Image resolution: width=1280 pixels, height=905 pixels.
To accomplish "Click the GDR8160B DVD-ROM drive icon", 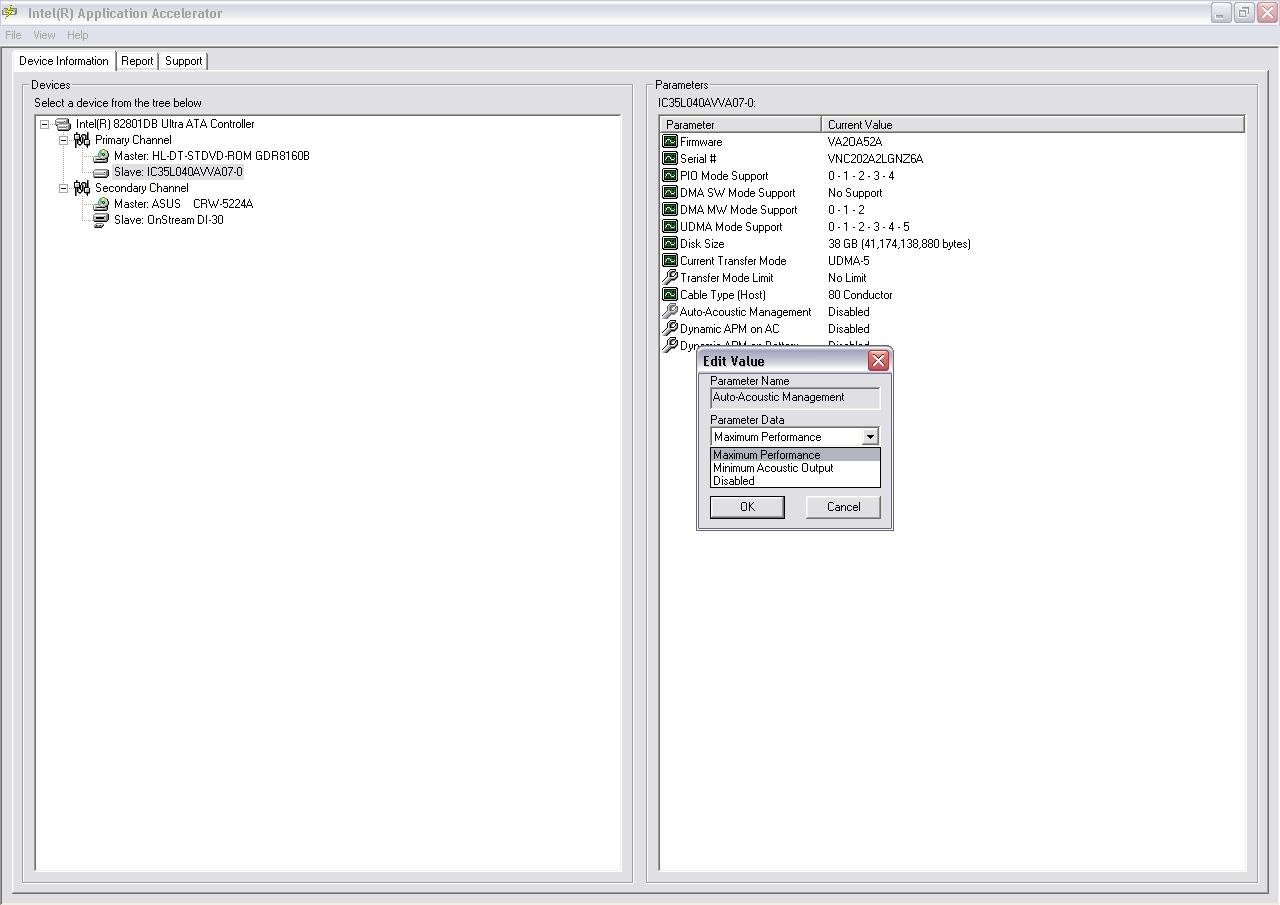I will (101, 156).
